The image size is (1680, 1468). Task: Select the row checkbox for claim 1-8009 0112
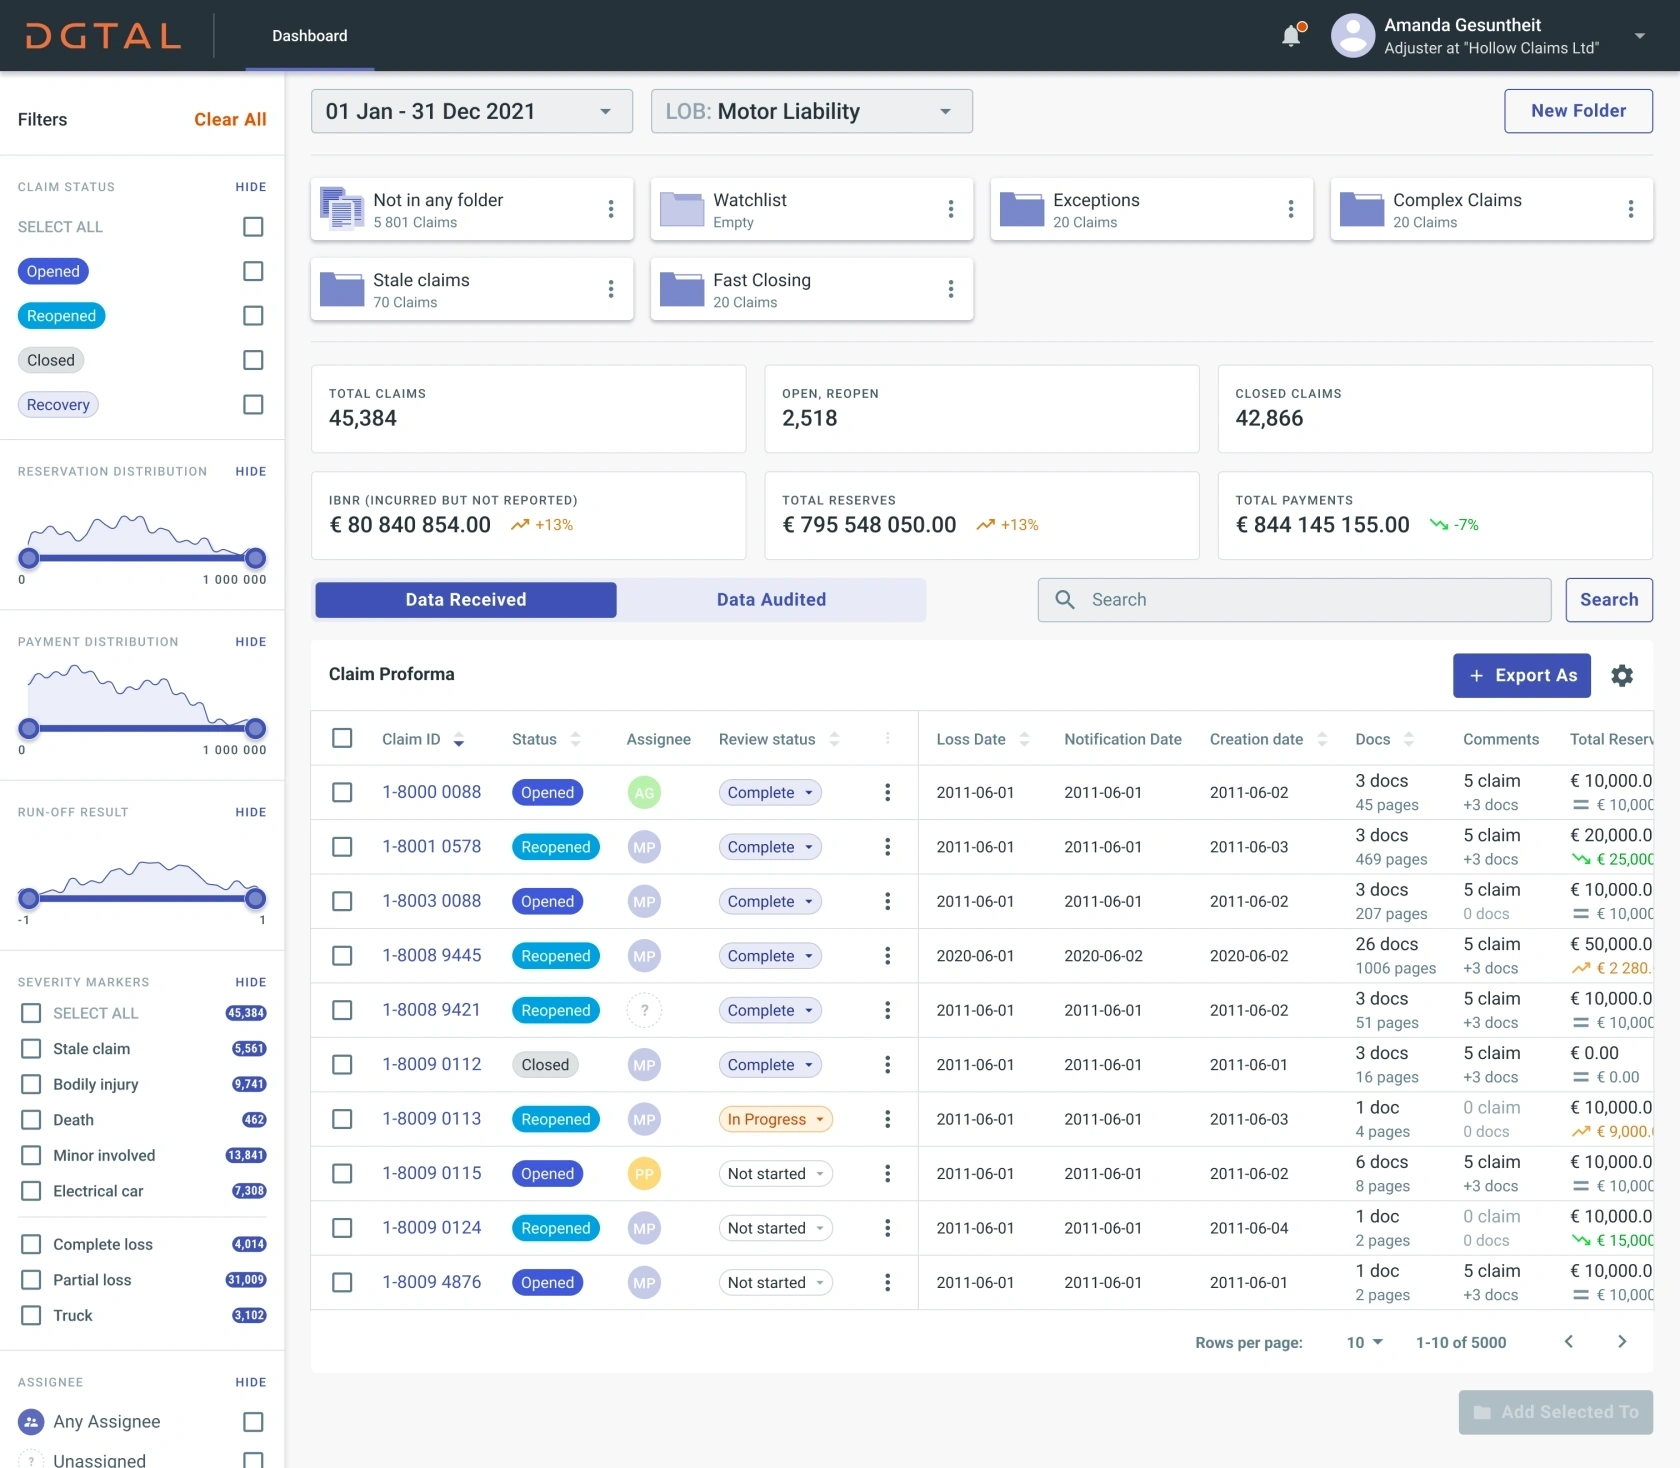click(342, 1065)
